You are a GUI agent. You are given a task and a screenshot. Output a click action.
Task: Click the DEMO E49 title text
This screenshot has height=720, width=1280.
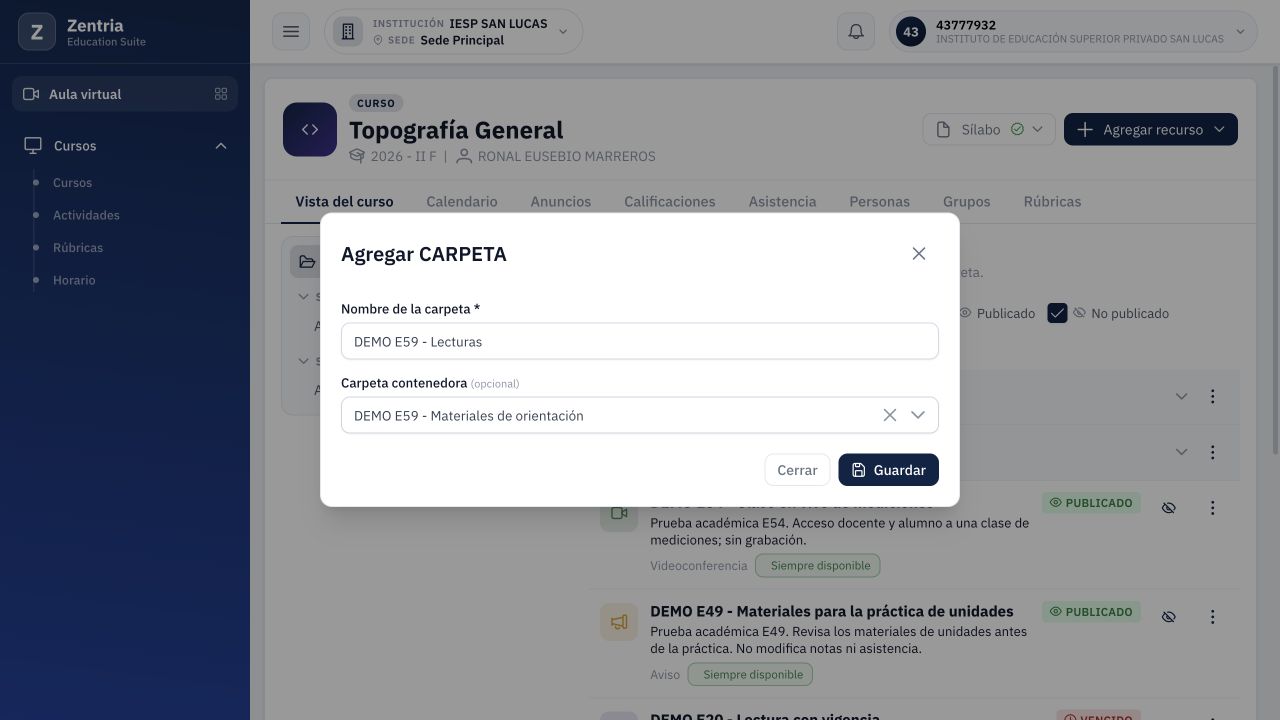tap(832, 611)
